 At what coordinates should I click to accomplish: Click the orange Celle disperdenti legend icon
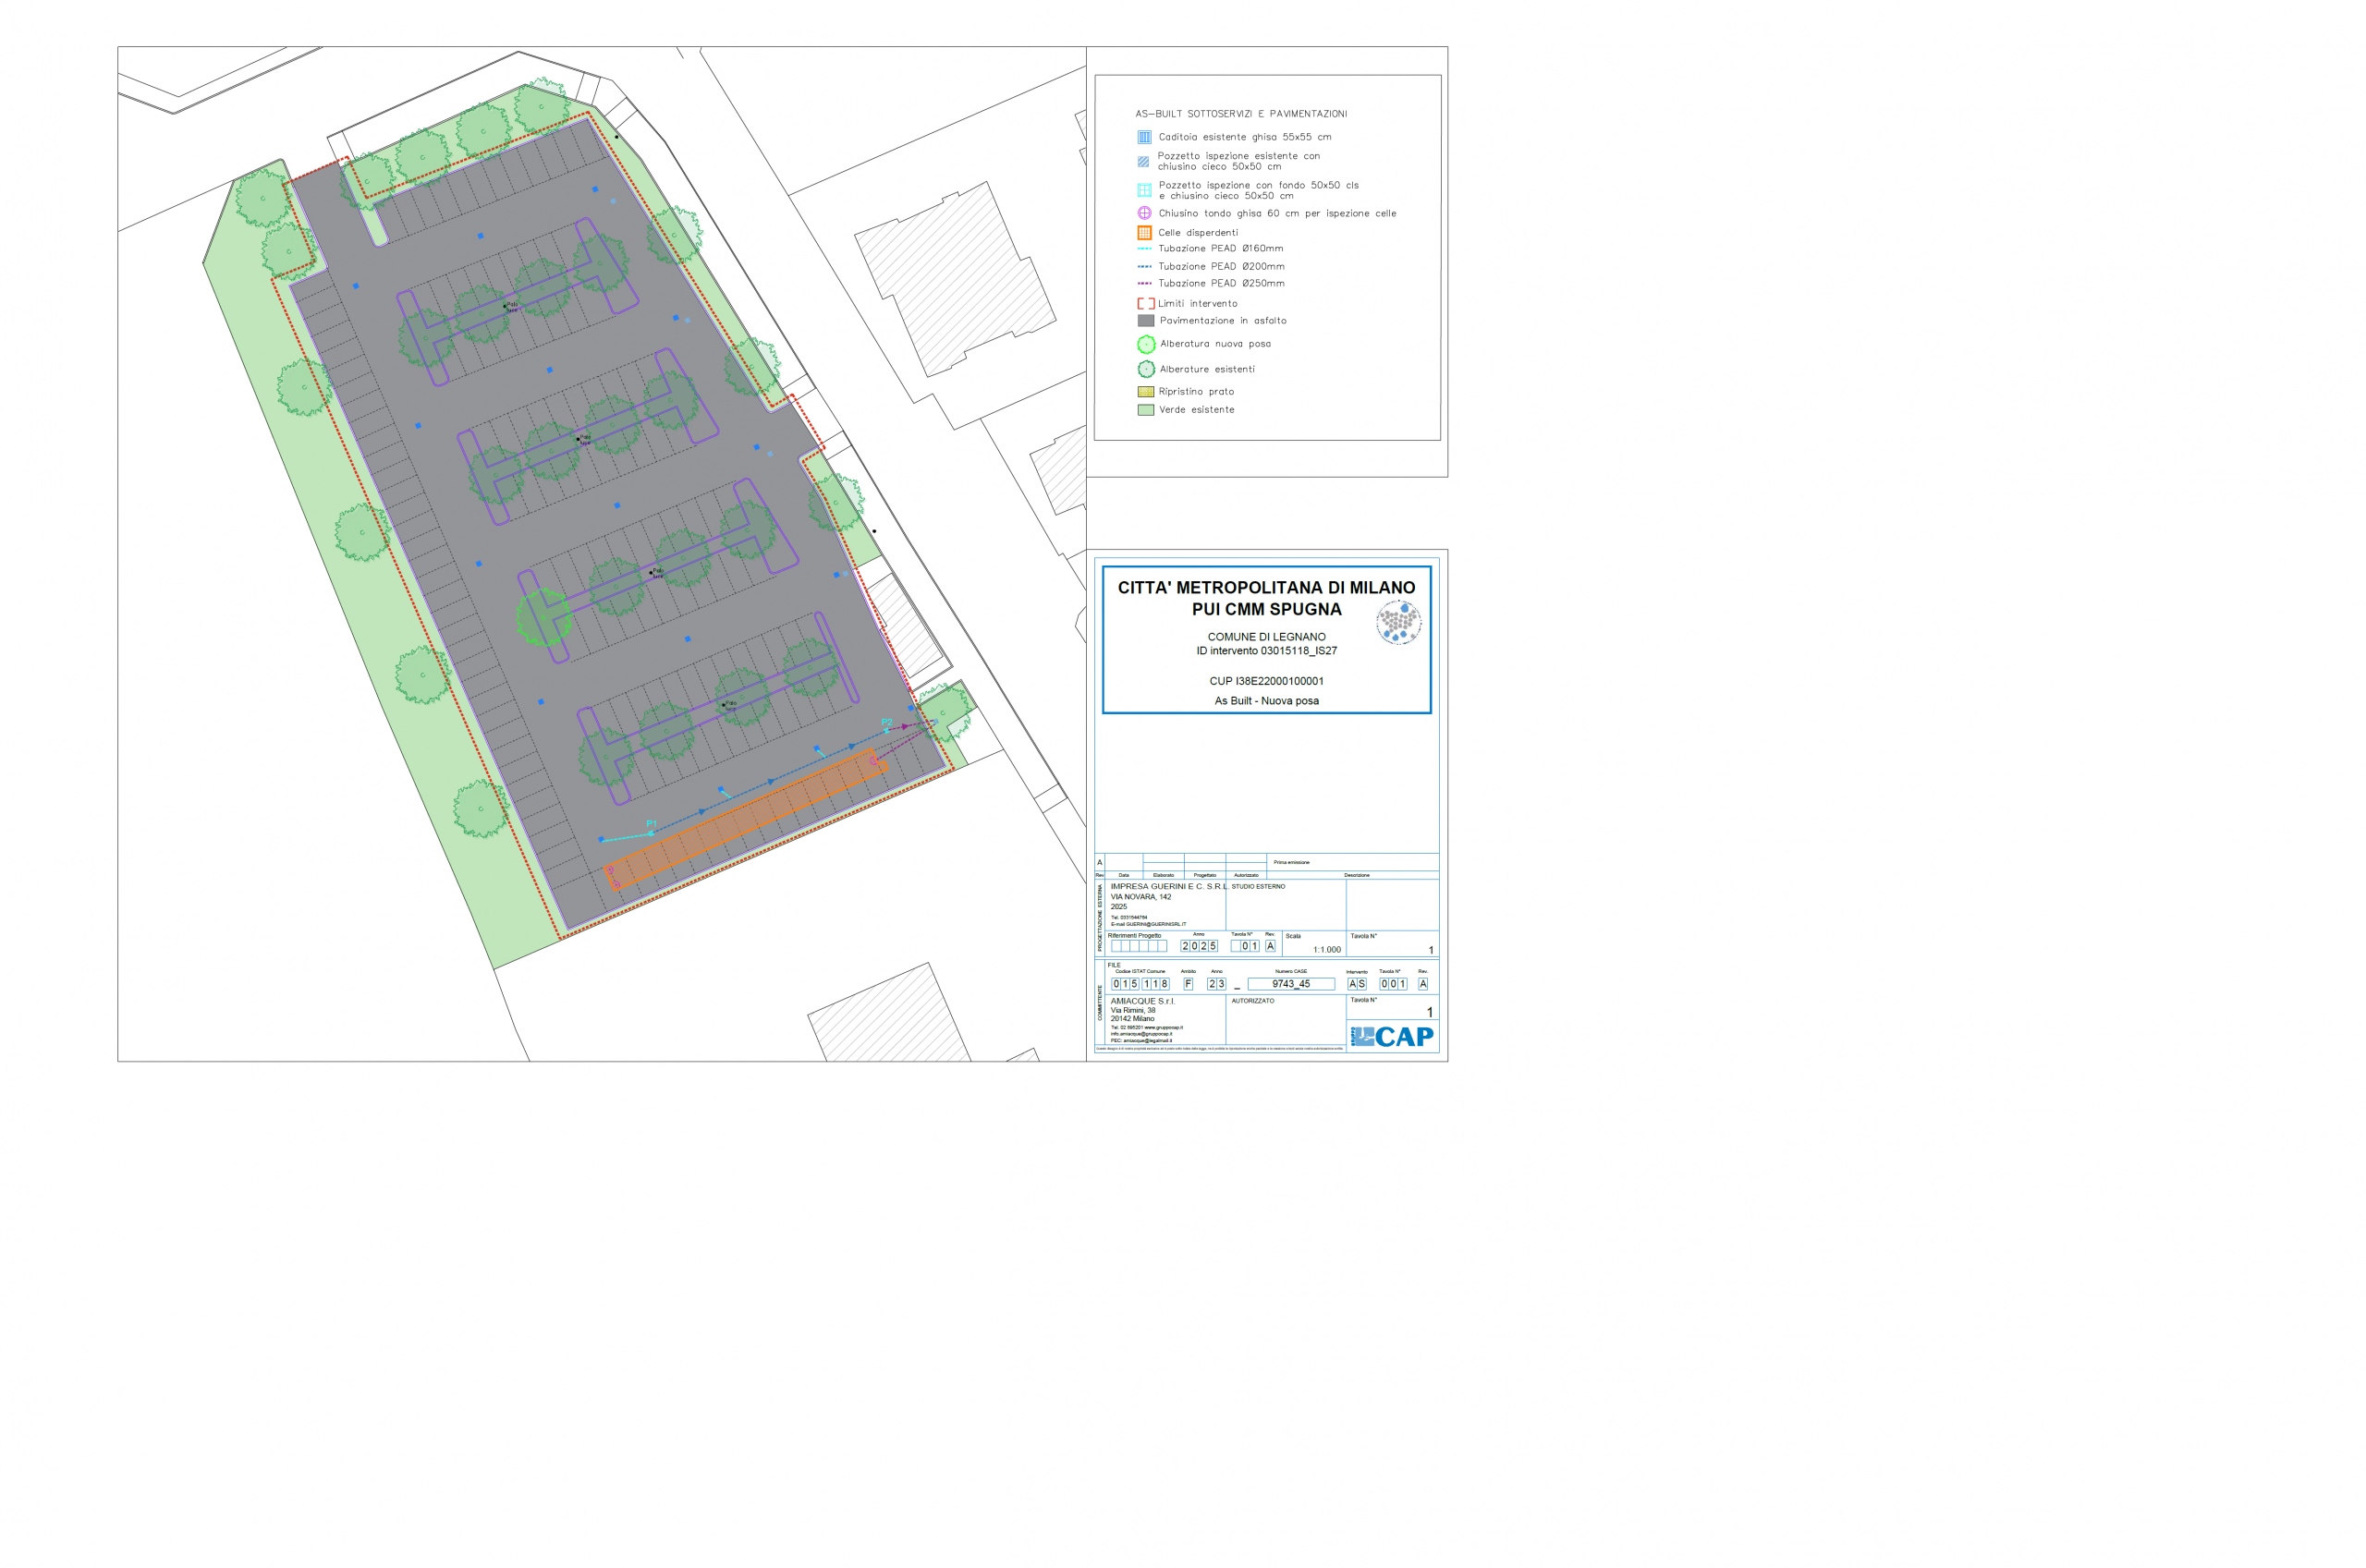(1144, 232)
